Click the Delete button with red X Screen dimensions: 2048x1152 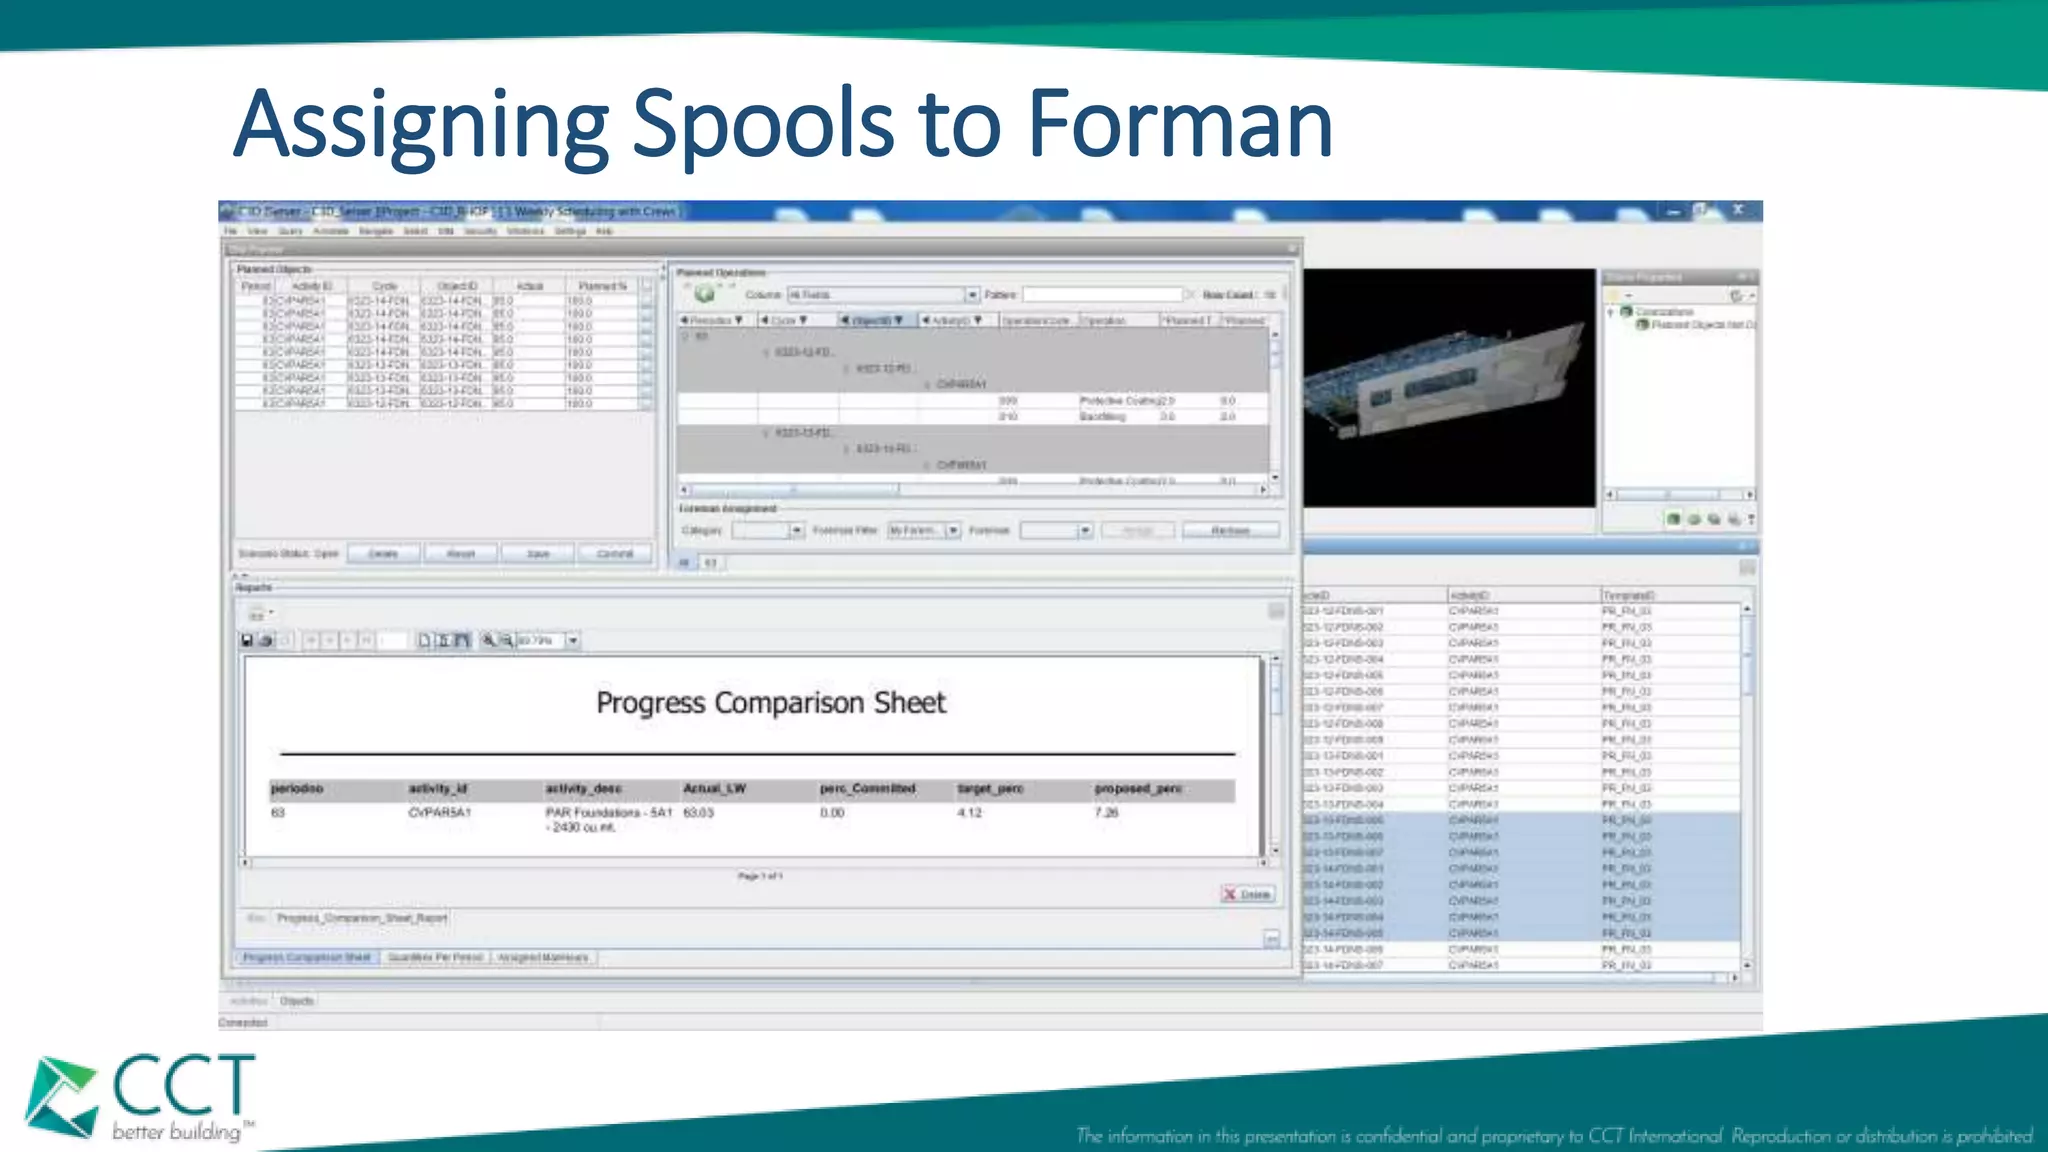point(1247,894)
